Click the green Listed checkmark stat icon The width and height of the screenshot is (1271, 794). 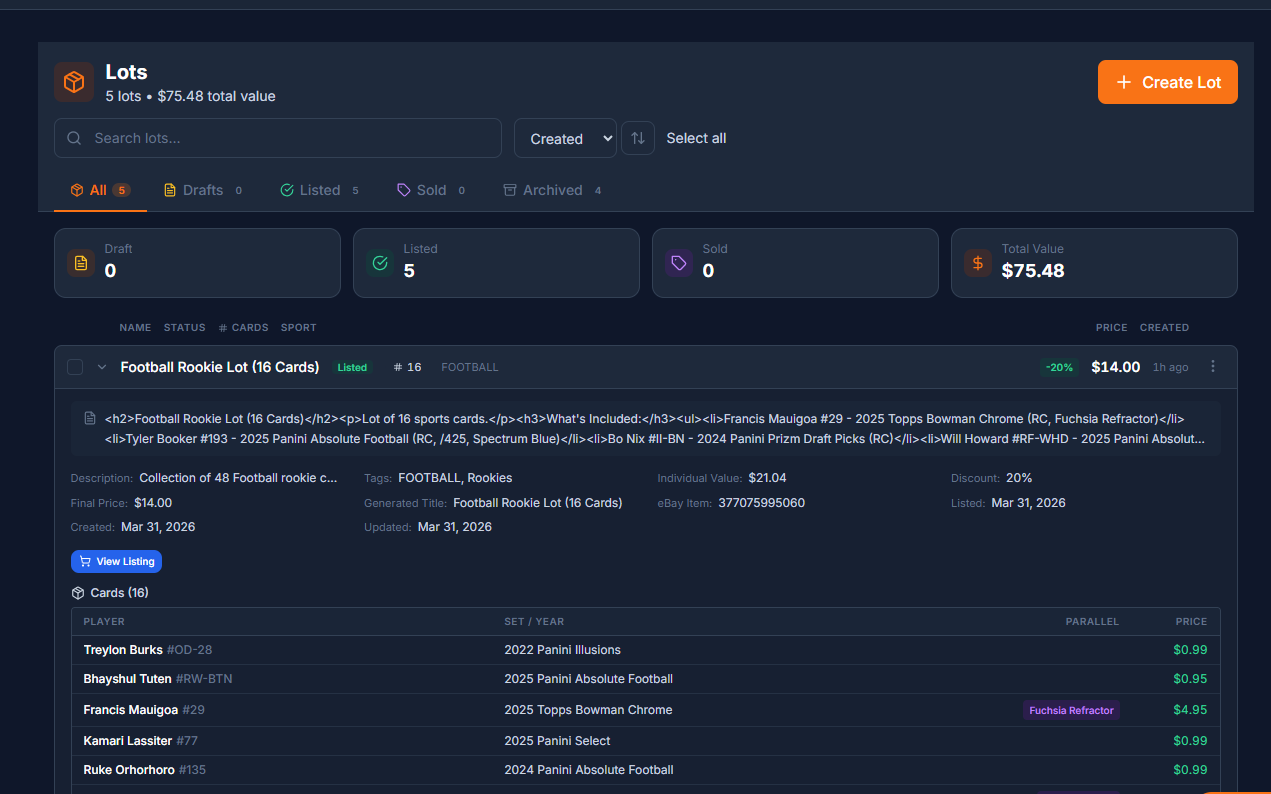(380, 263)
